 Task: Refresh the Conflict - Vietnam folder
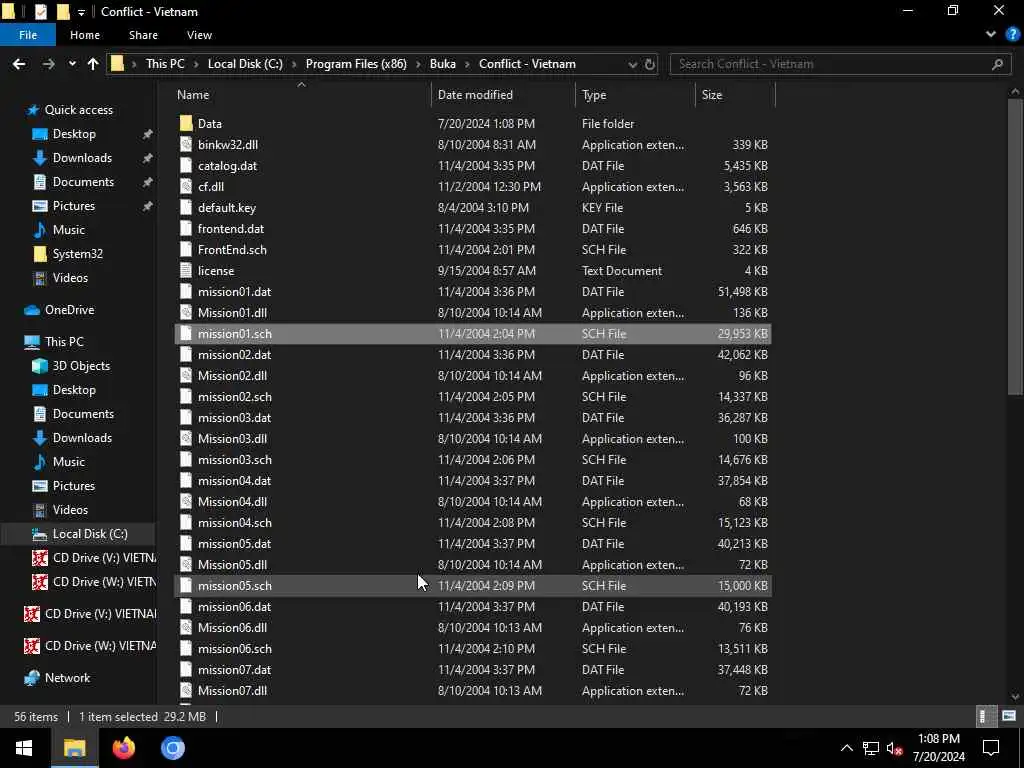point(650,64)
